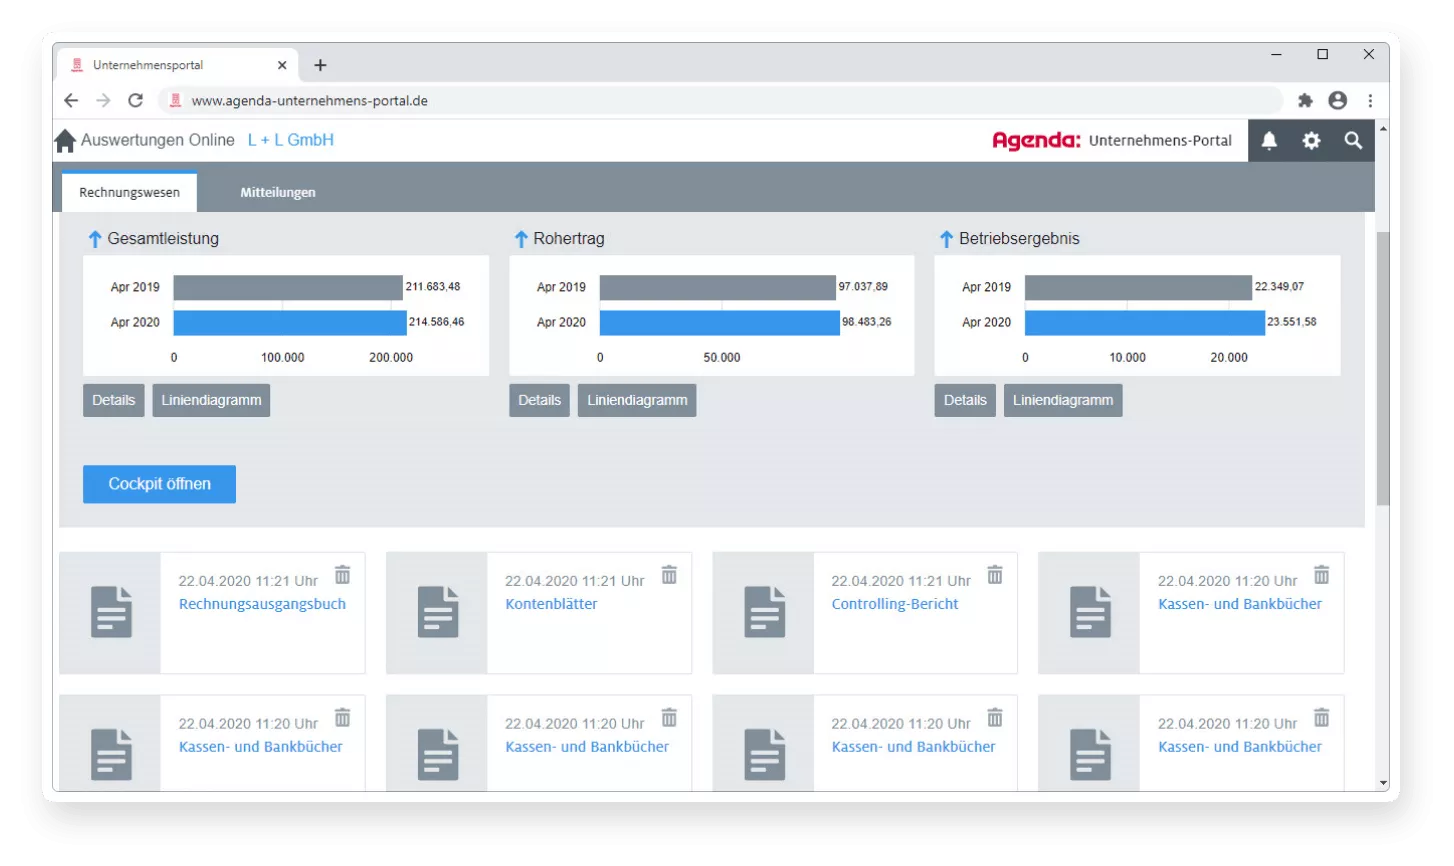Click trash icon on Kontenblätter card

coord(669,575)
